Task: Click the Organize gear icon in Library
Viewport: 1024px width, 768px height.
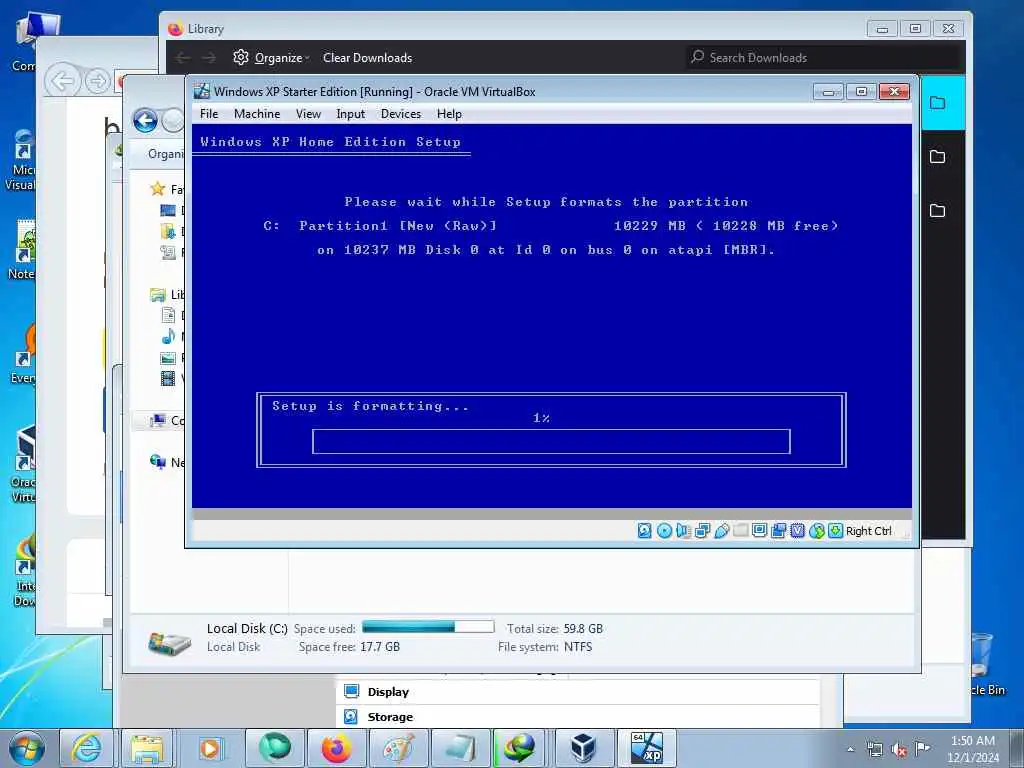Action: point(241,57)
